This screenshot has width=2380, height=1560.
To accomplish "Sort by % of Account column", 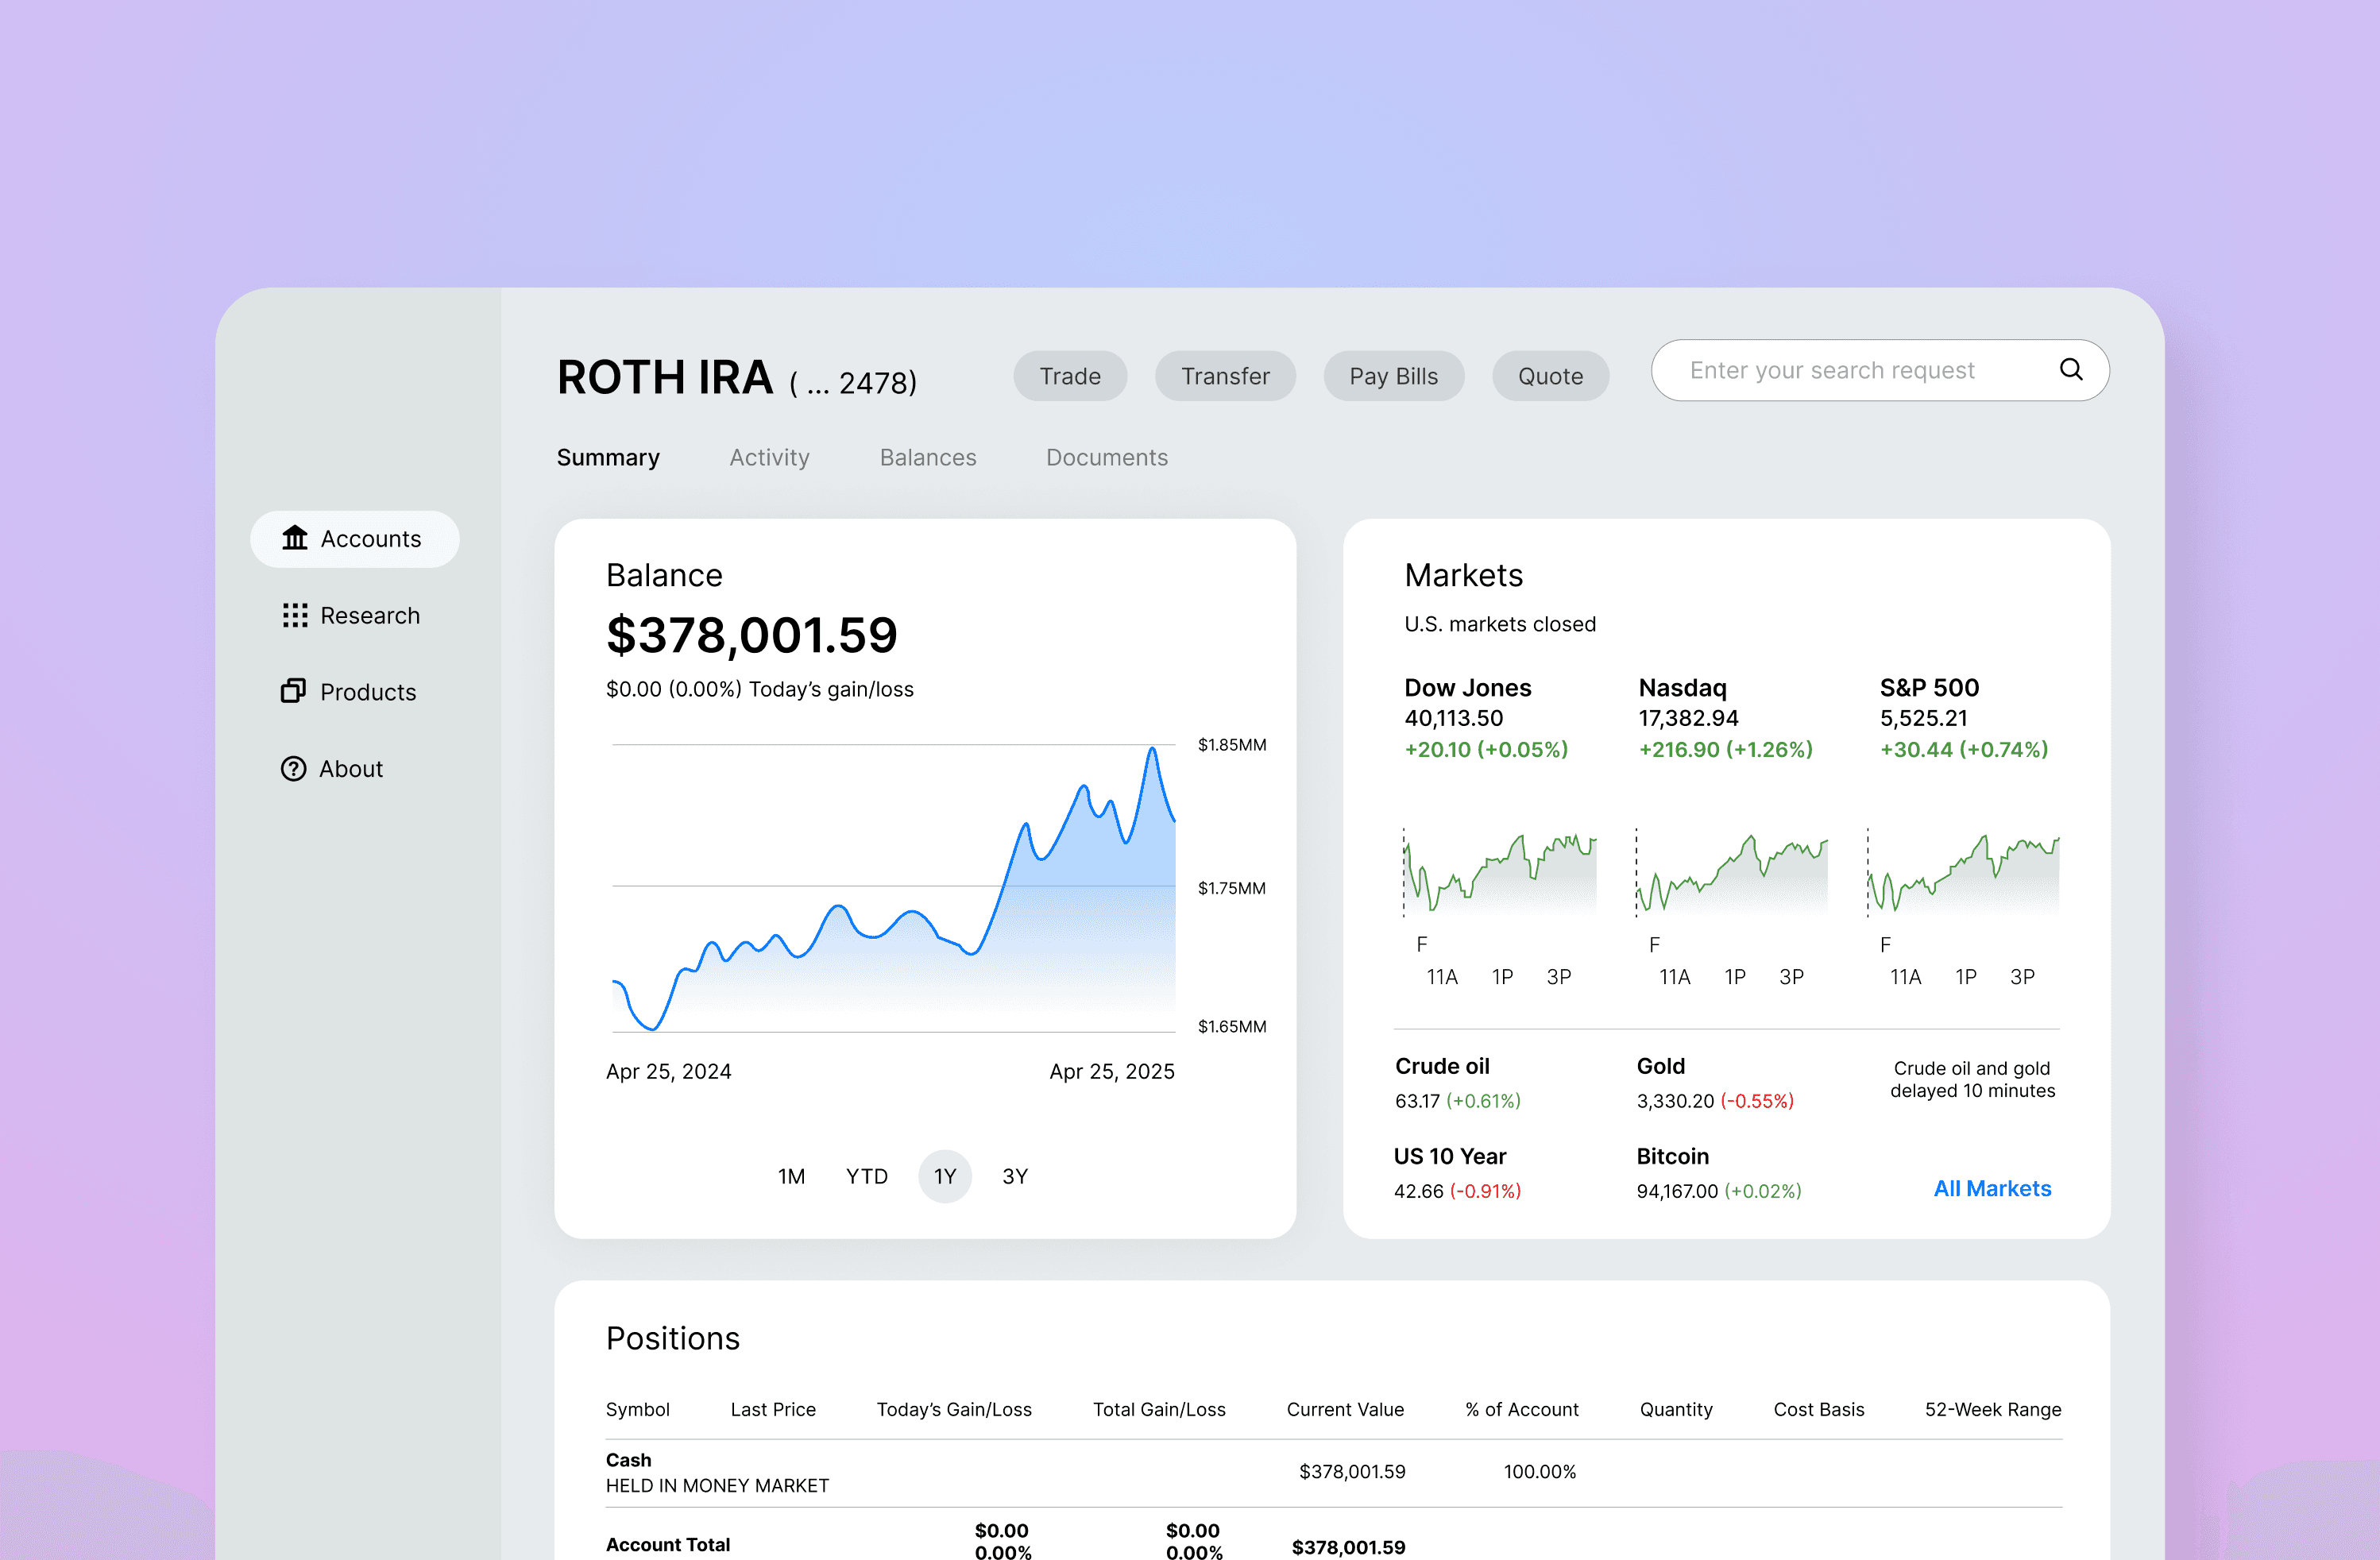I will 1522,1409.
